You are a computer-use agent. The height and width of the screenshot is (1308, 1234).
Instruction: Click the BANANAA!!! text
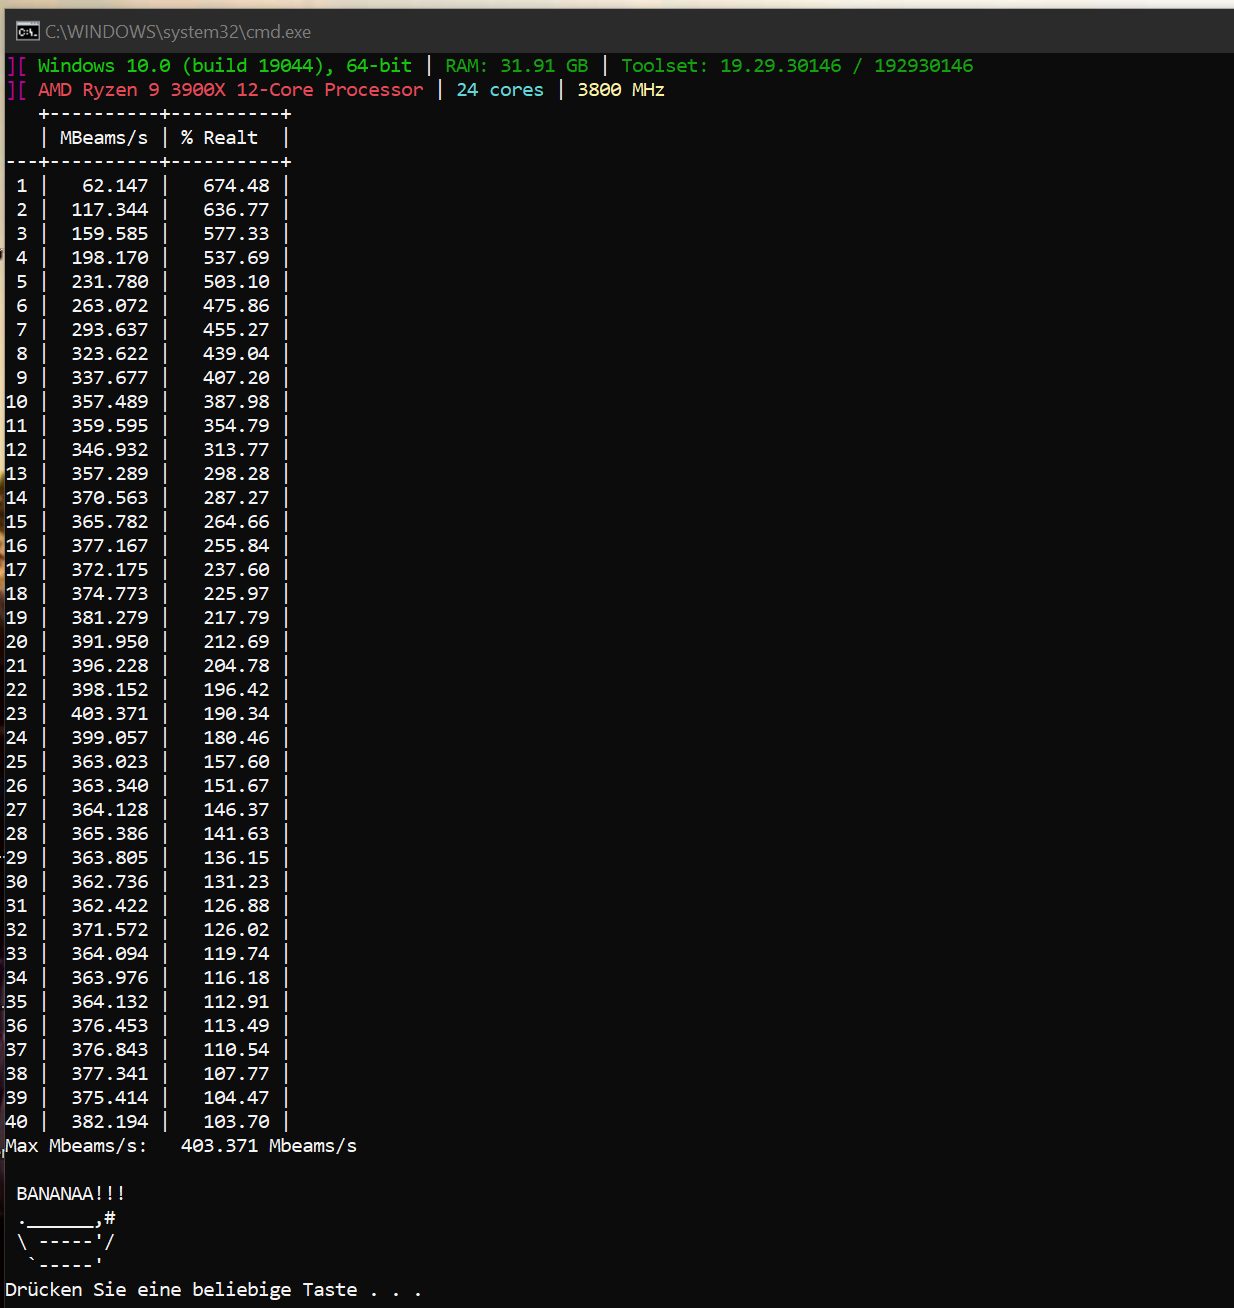[x=71, y=1194]
